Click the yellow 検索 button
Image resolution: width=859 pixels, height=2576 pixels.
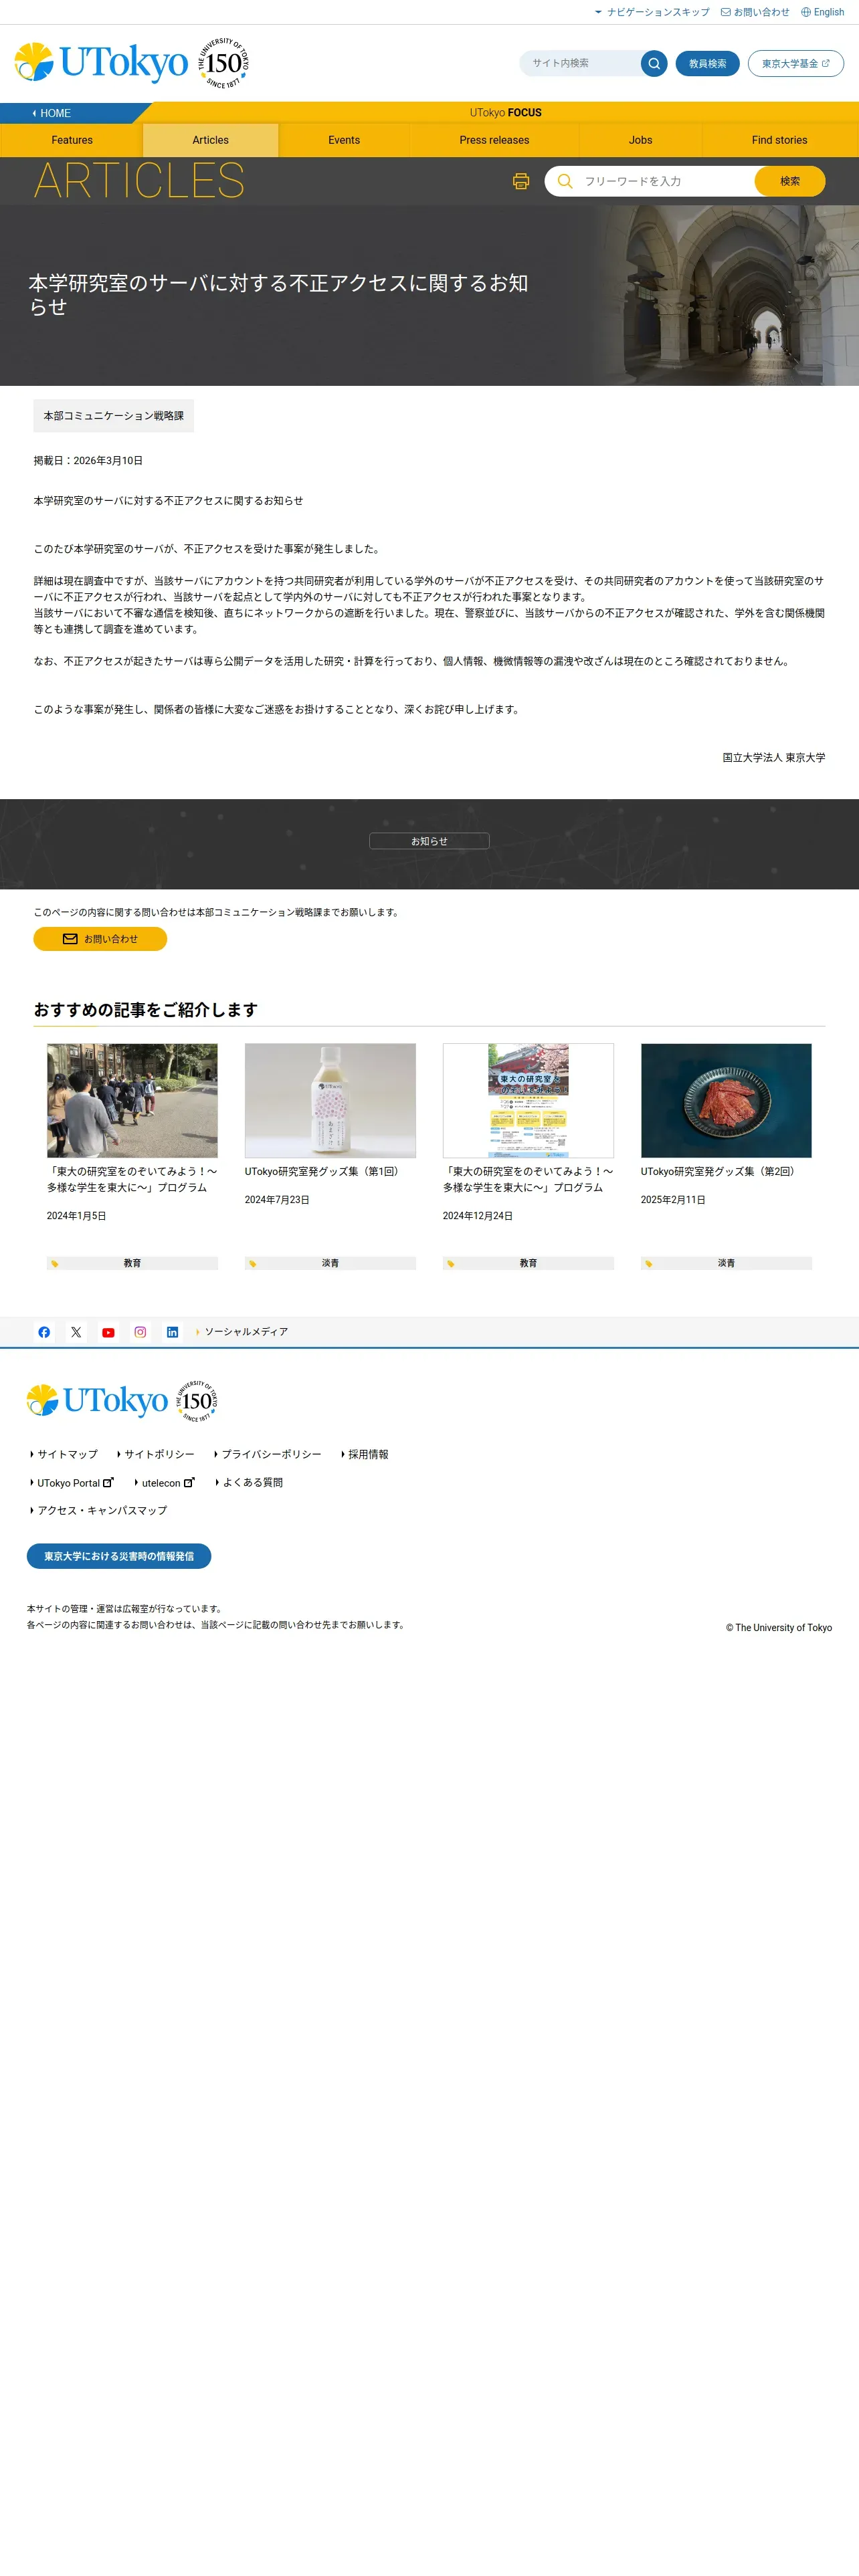point(790,181)
